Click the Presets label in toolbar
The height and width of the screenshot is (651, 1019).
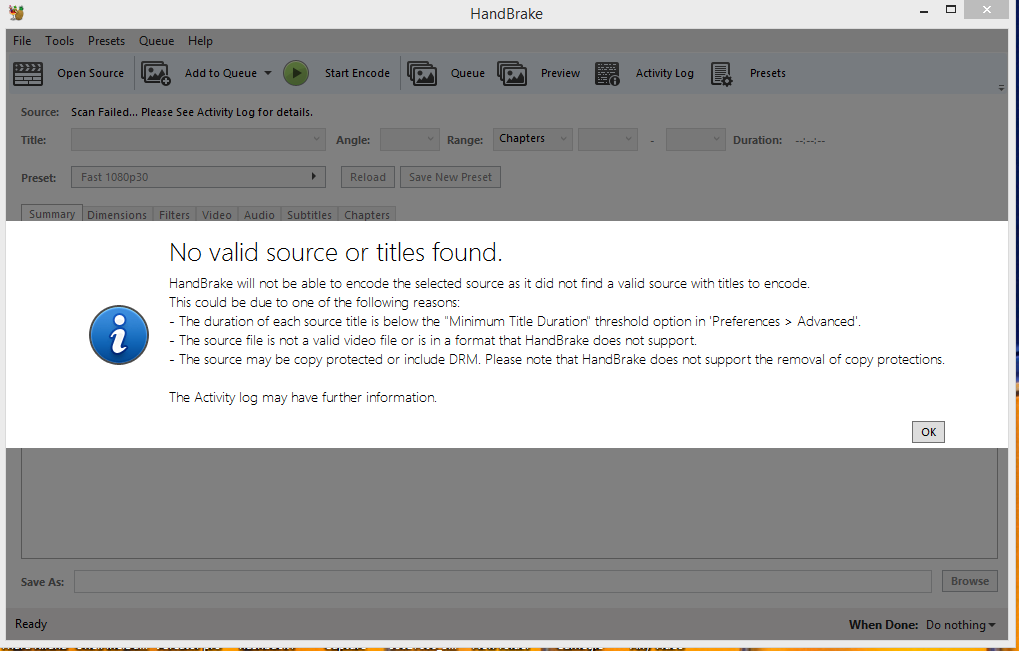coord(767,73)
